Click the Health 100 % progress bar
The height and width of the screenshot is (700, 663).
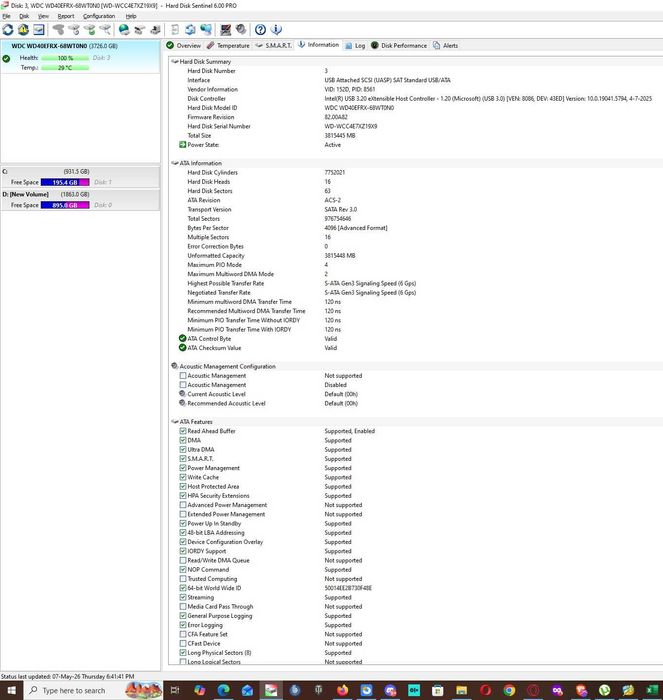[x=65, y=58]
